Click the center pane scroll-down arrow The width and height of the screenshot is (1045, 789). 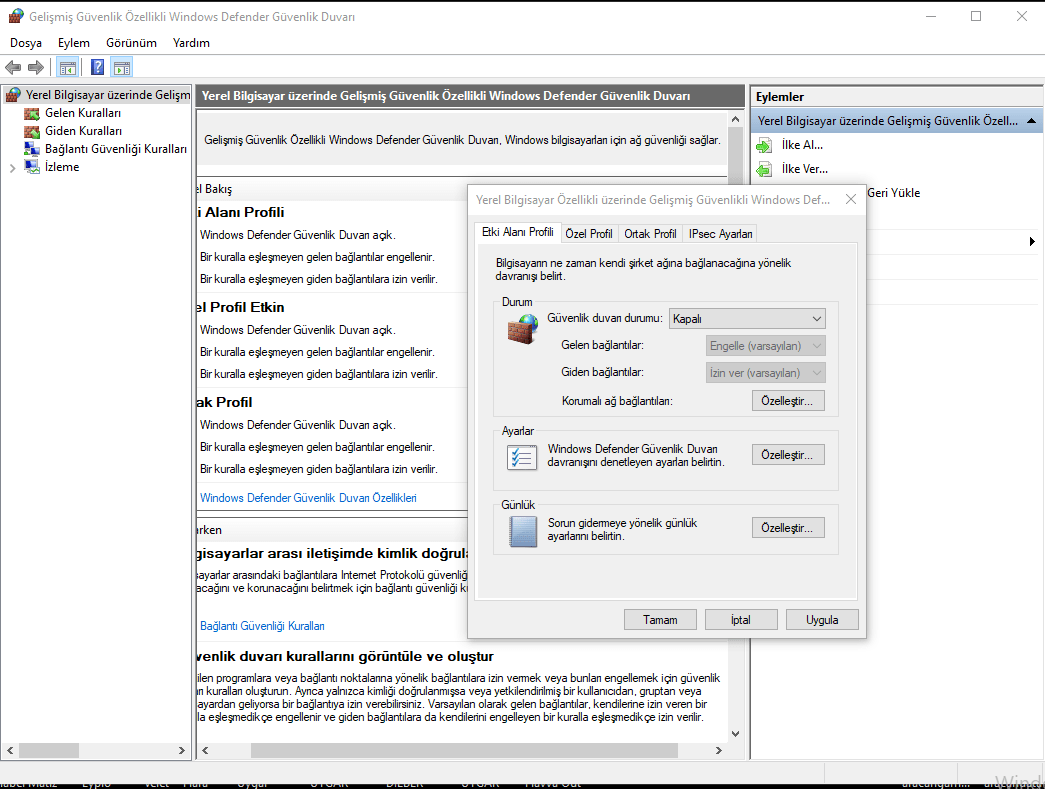click(735, 734)
